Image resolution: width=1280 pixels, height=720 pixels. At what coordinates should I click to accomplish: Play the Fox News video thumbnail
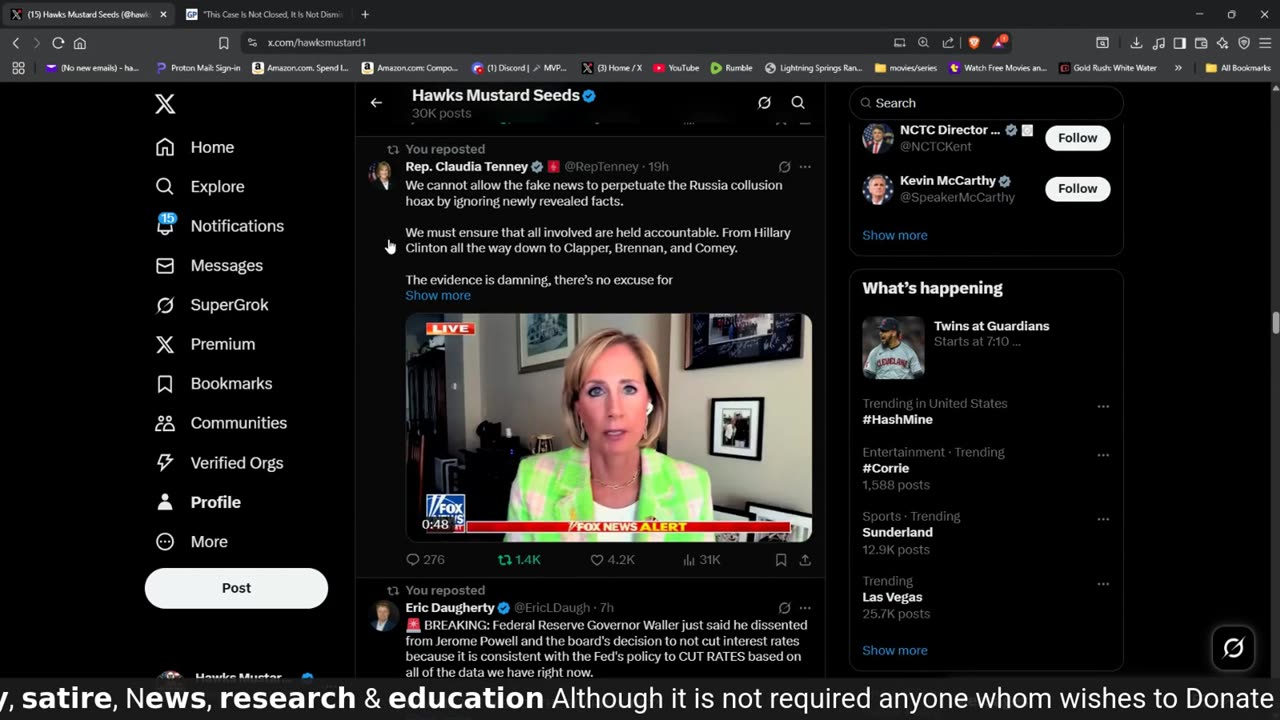click(608, 427)
